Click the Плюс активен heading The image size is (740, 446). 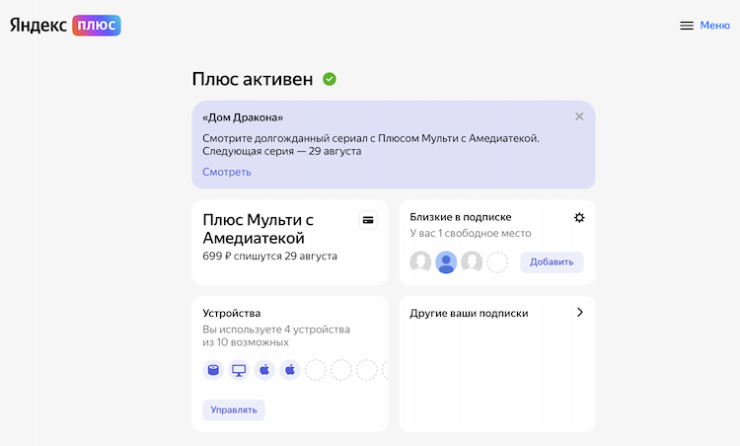point(252,79)
